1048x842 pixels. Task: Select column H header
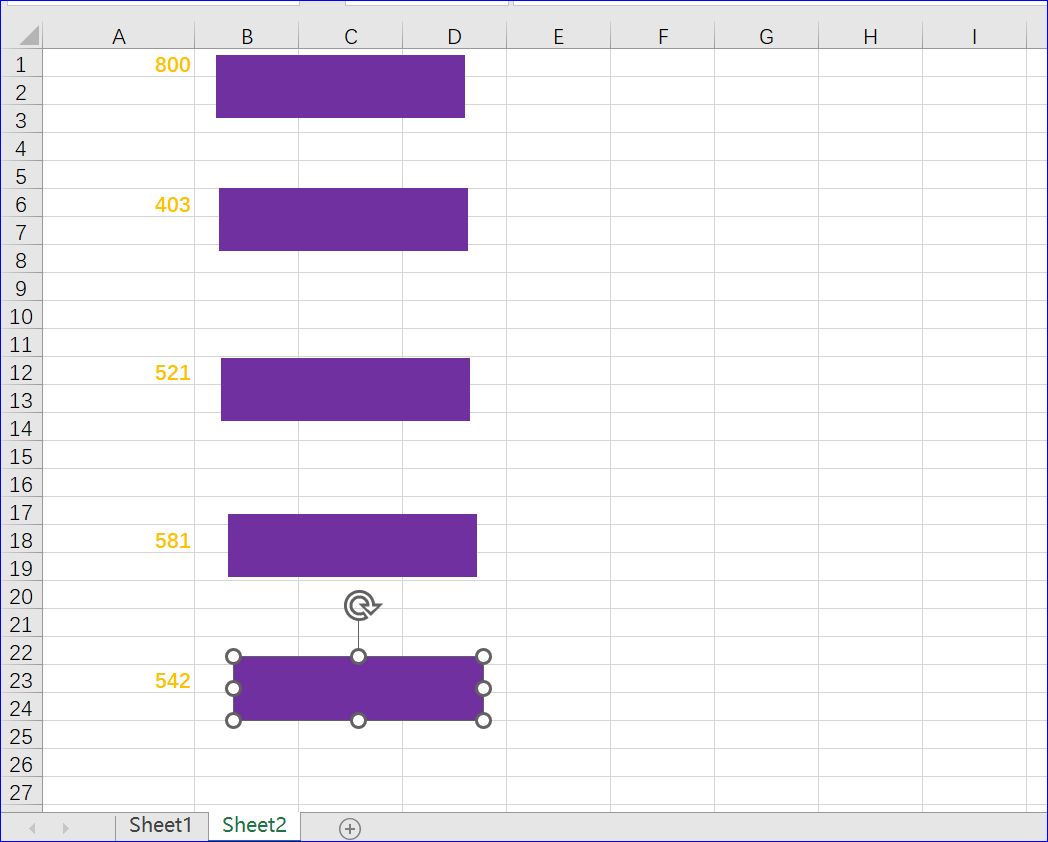870,36
